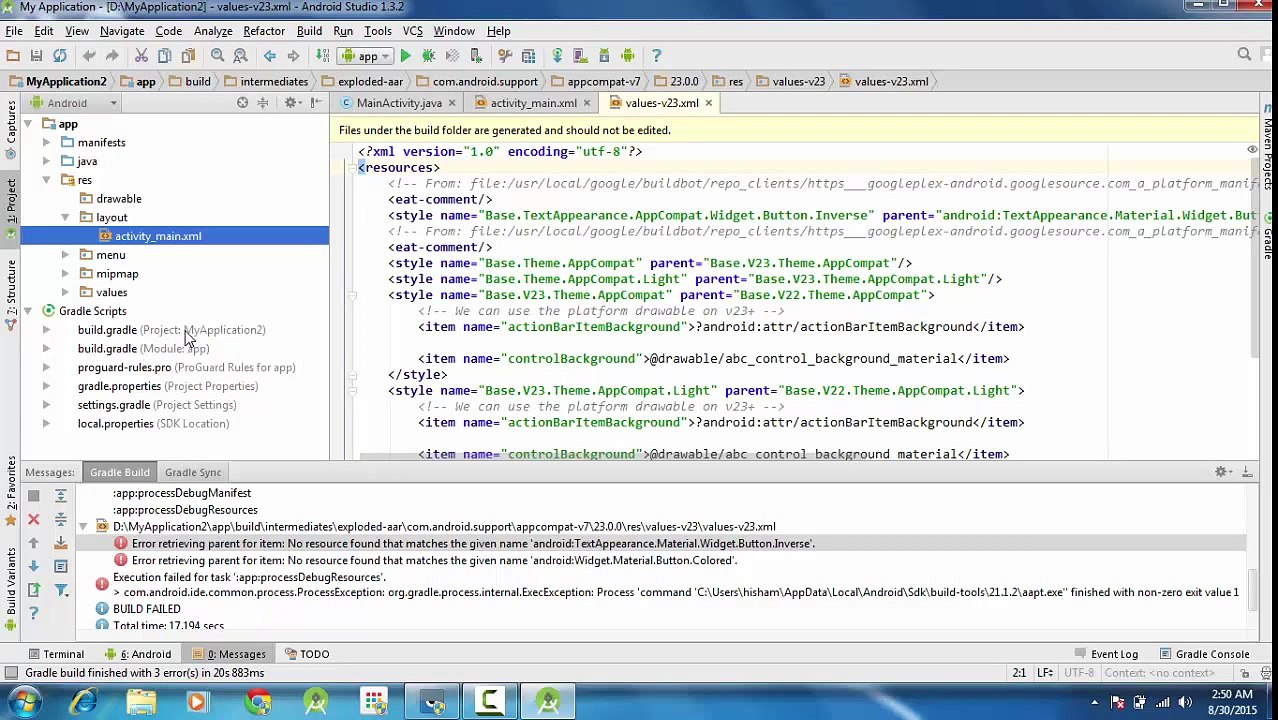Open the TODO tool window
The image size is (1278, 720).
[x=307, y=654]
